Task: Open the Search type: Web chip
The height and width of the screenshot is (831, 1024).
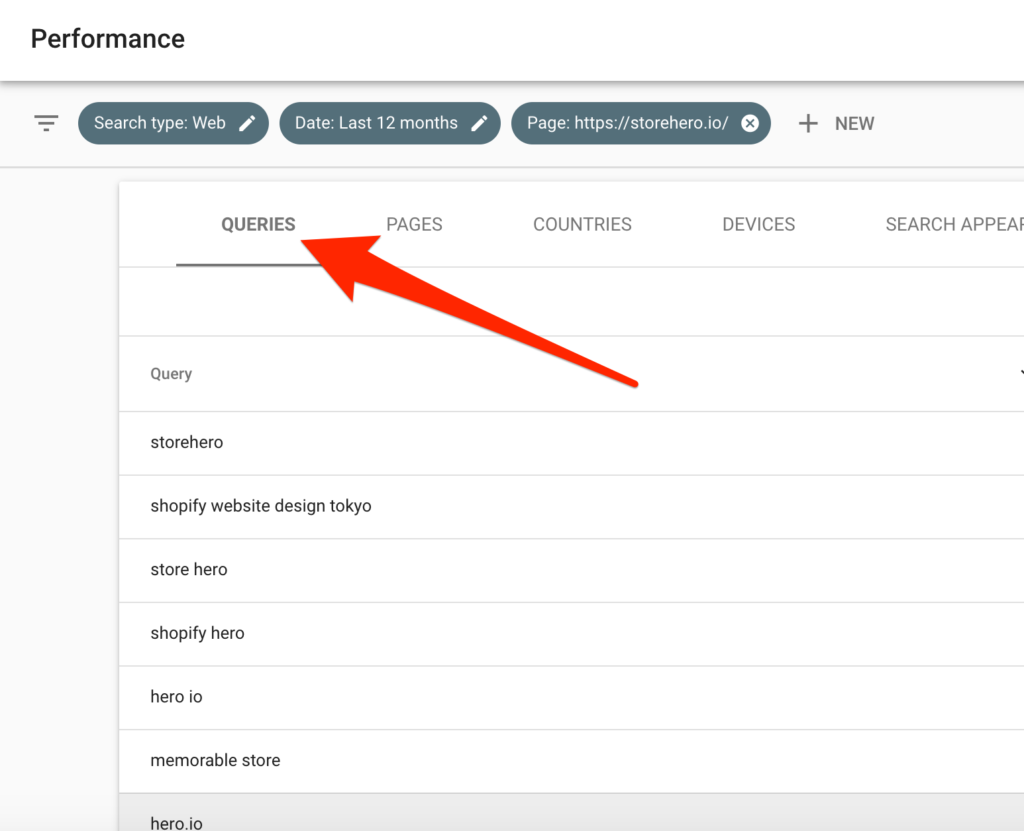Action: (x=173, y=123)
